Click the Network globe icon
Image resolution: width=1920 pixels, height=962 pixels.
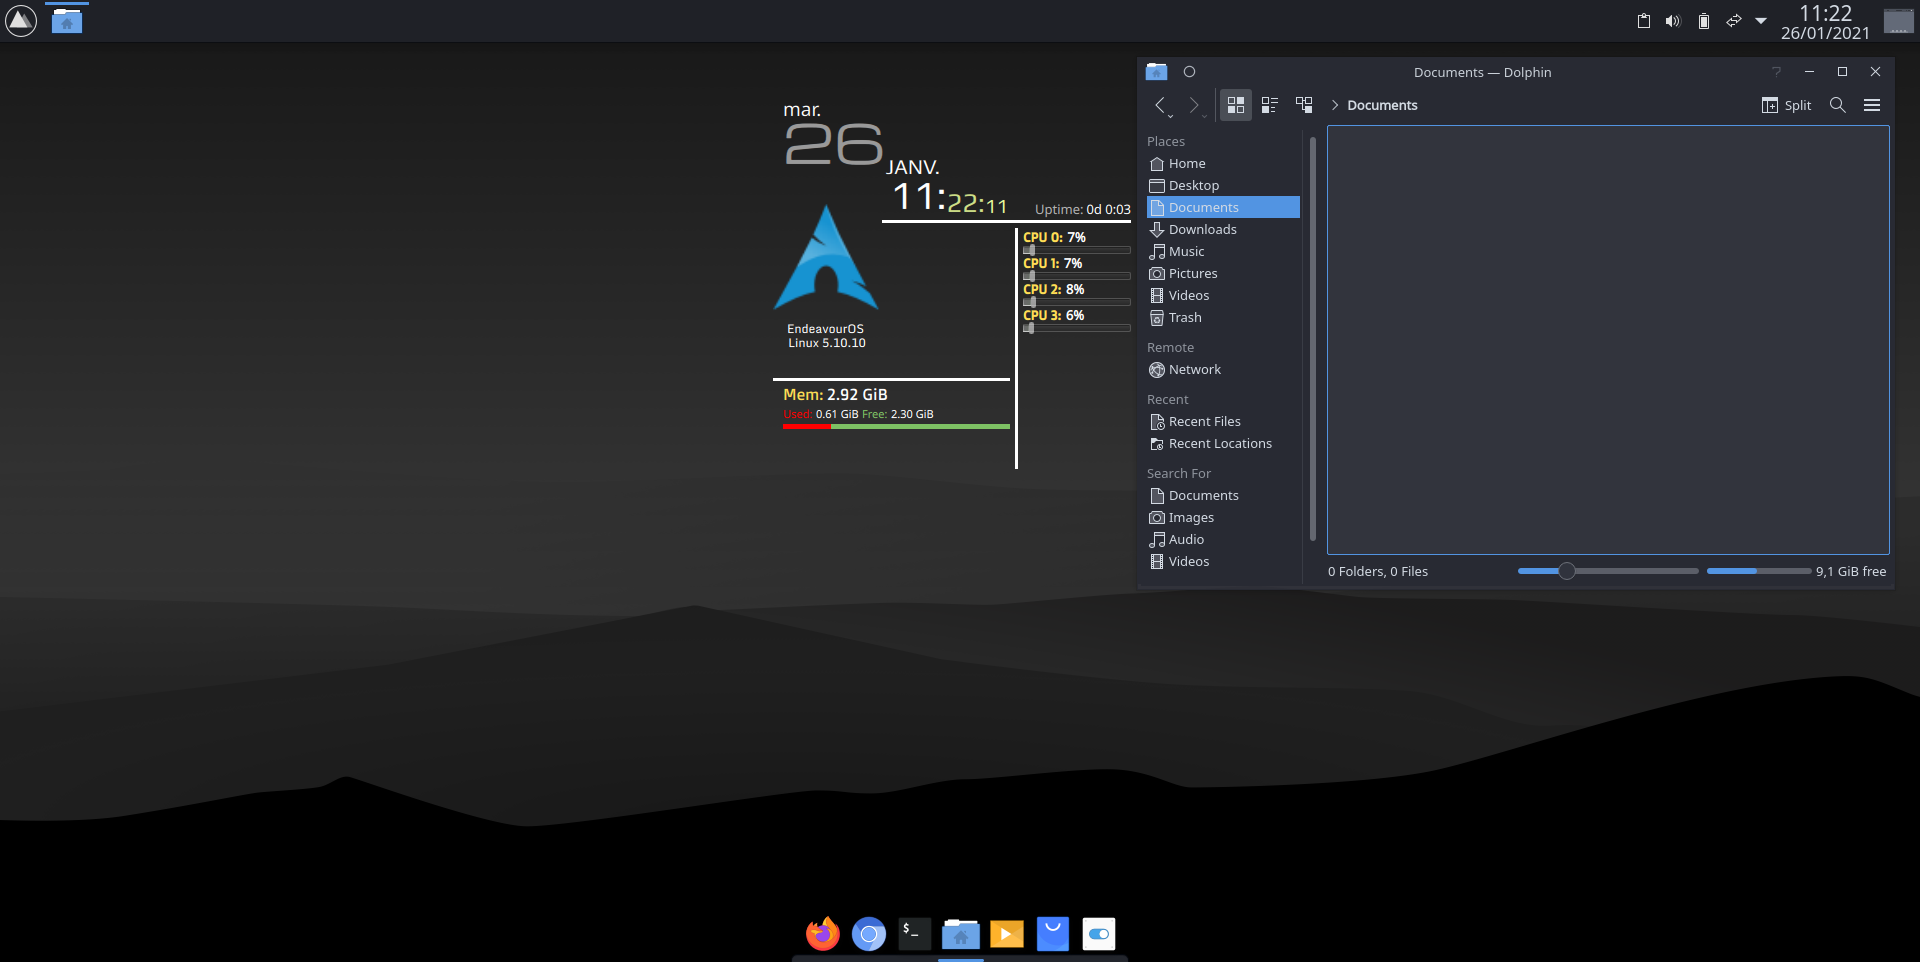click(x=1157, y=370)
